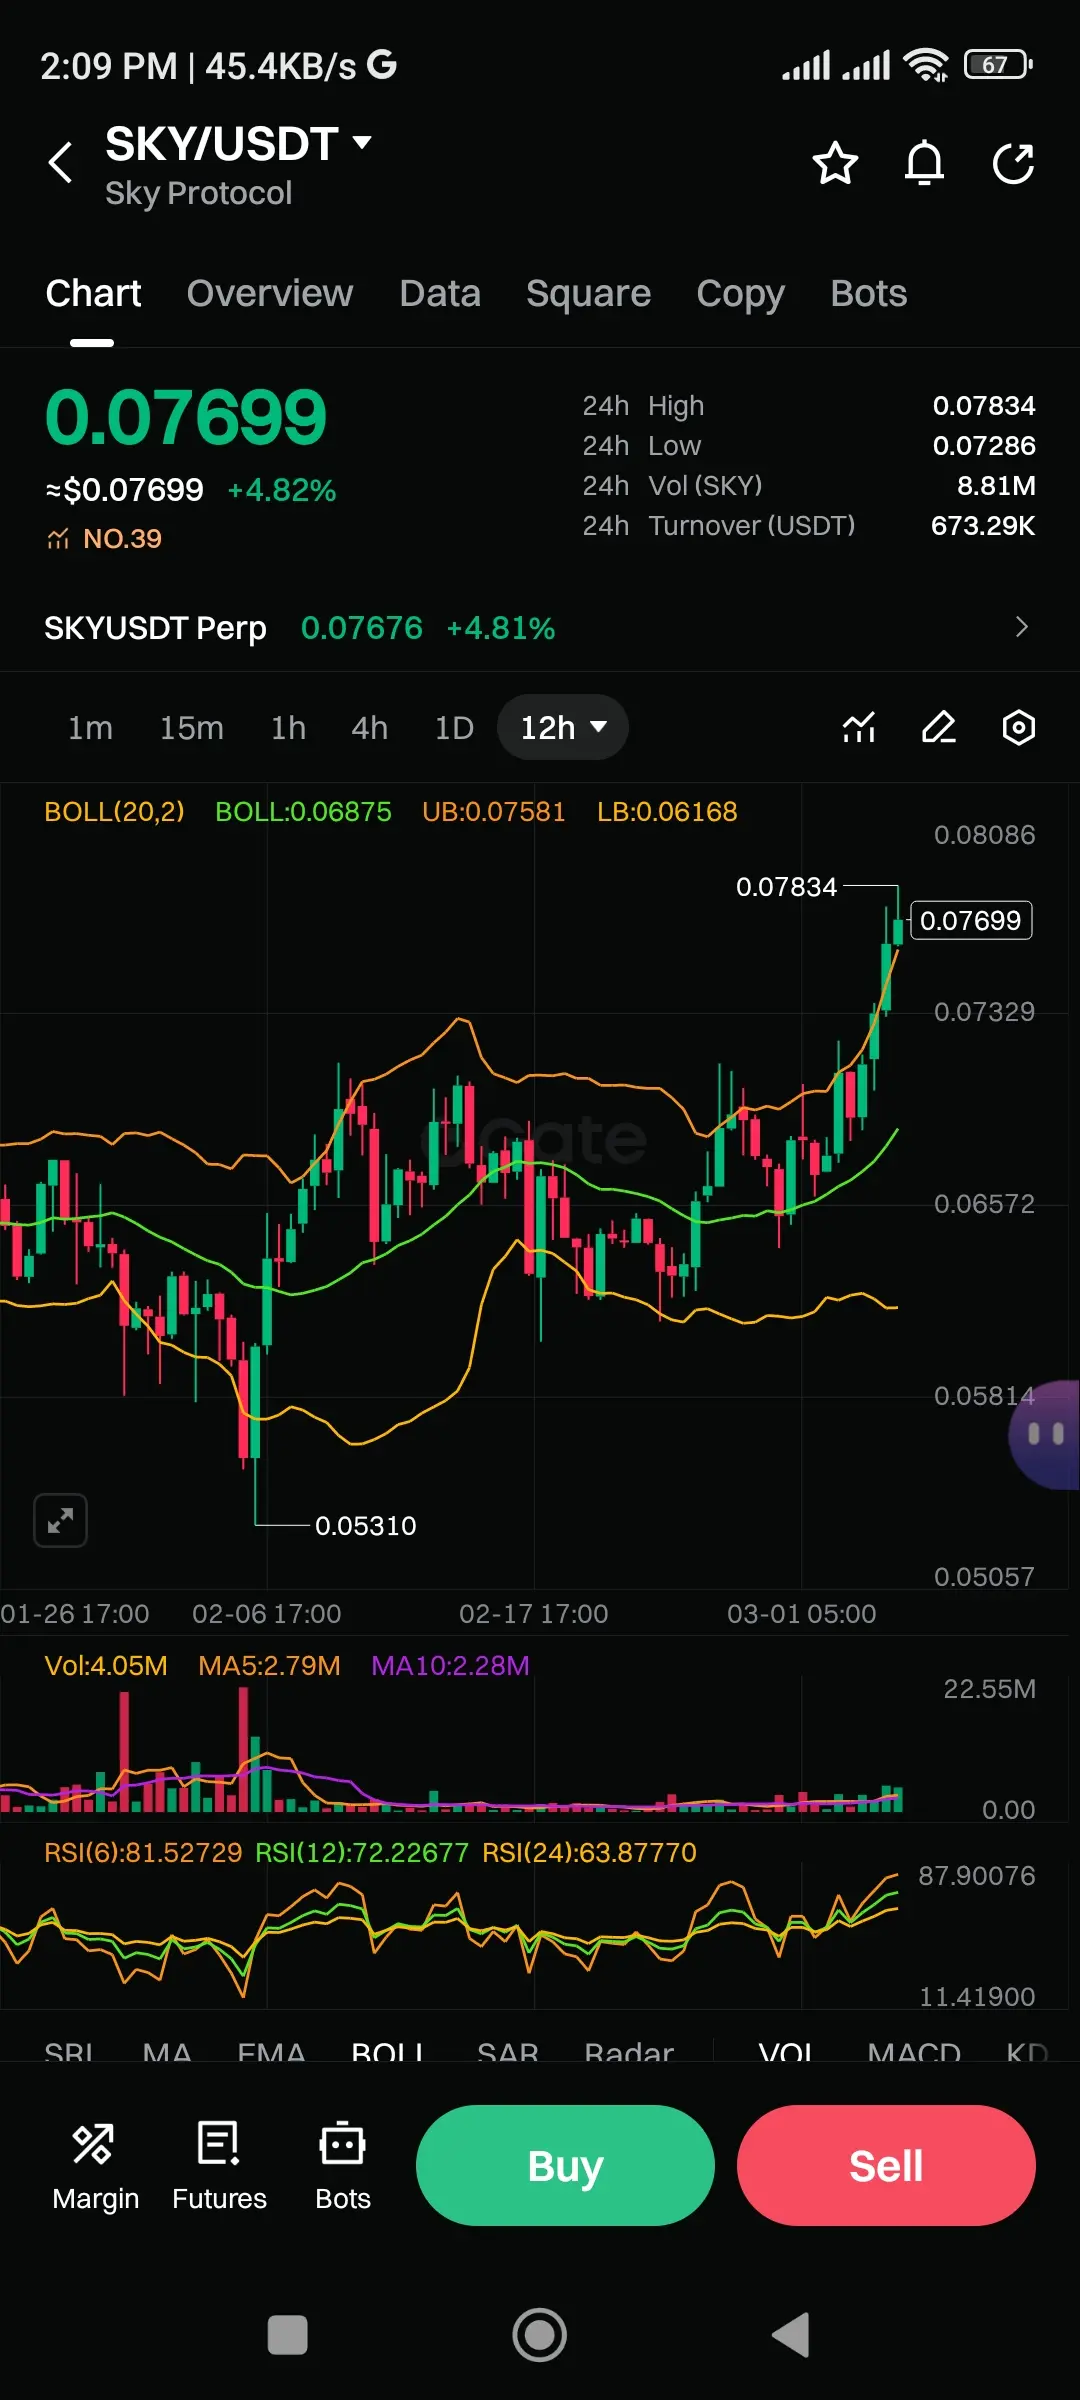Open the SKYUSDT Perp contract row
This screenshot has height=2400, width=1080.
point(540,628)
